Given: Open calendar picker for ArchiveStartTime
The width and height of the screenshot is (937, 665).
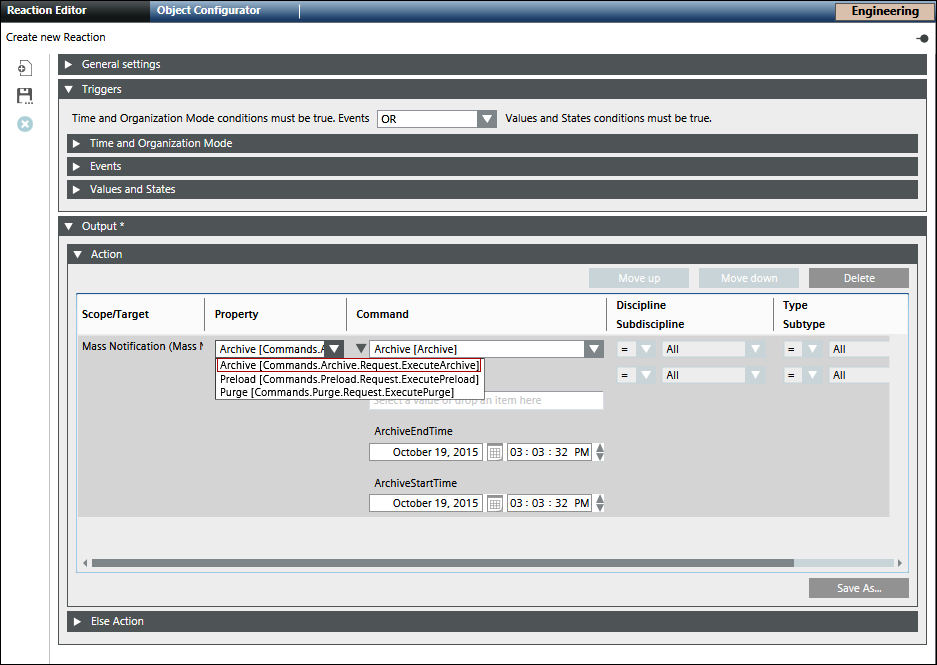Looking at the screenshot, I should click(494, 503).
